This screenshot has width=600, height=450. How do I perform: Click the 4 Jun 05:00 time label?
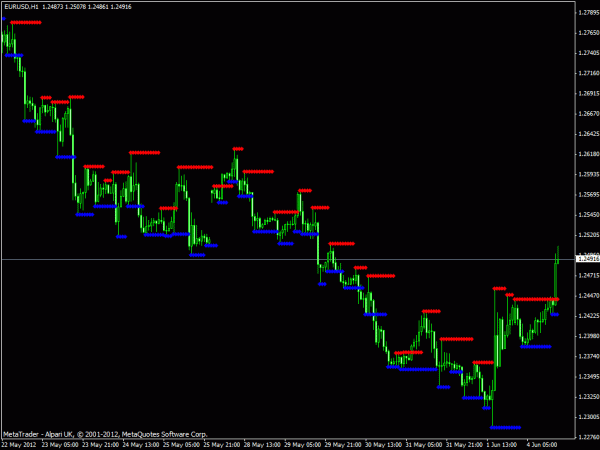click(x=542, y=445)
